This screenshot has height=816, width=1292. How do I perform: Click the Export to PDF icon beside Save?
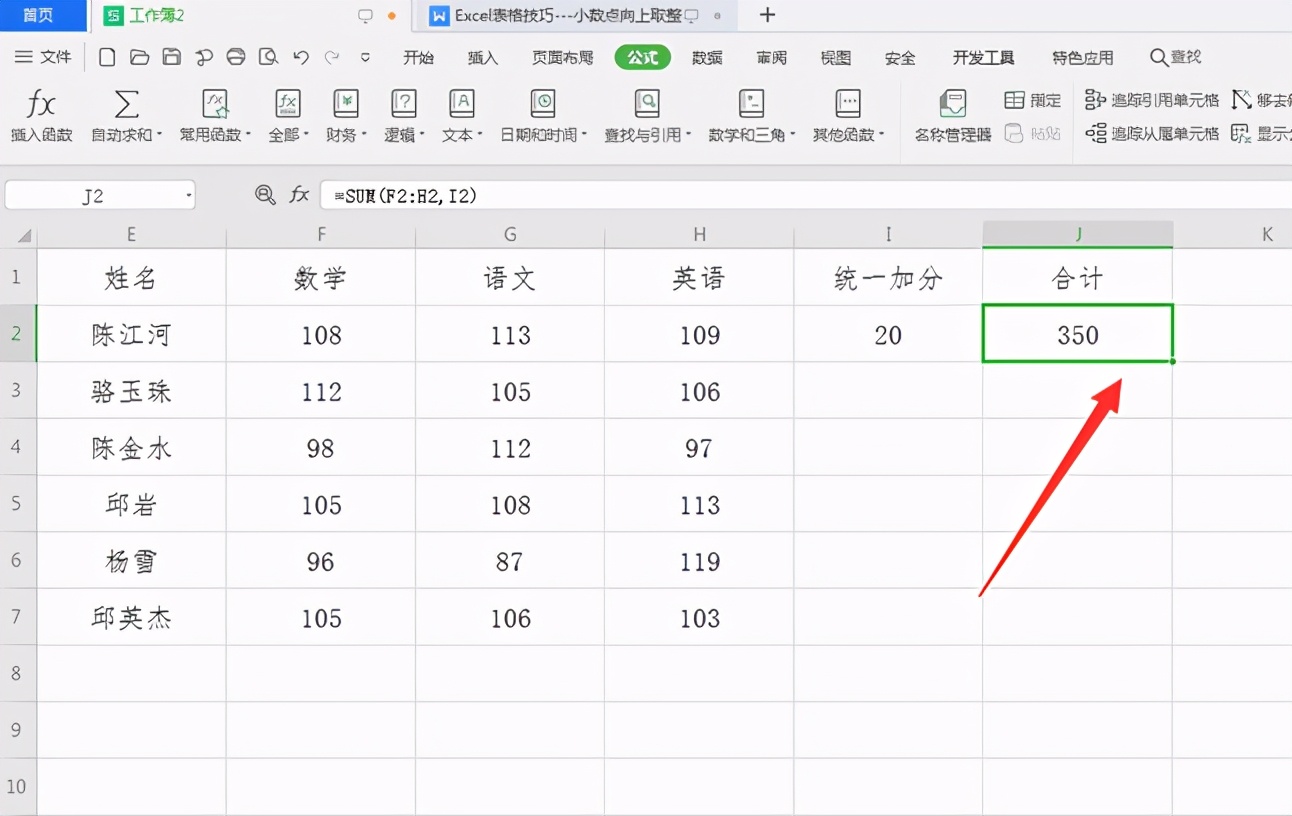click(204, 57)
